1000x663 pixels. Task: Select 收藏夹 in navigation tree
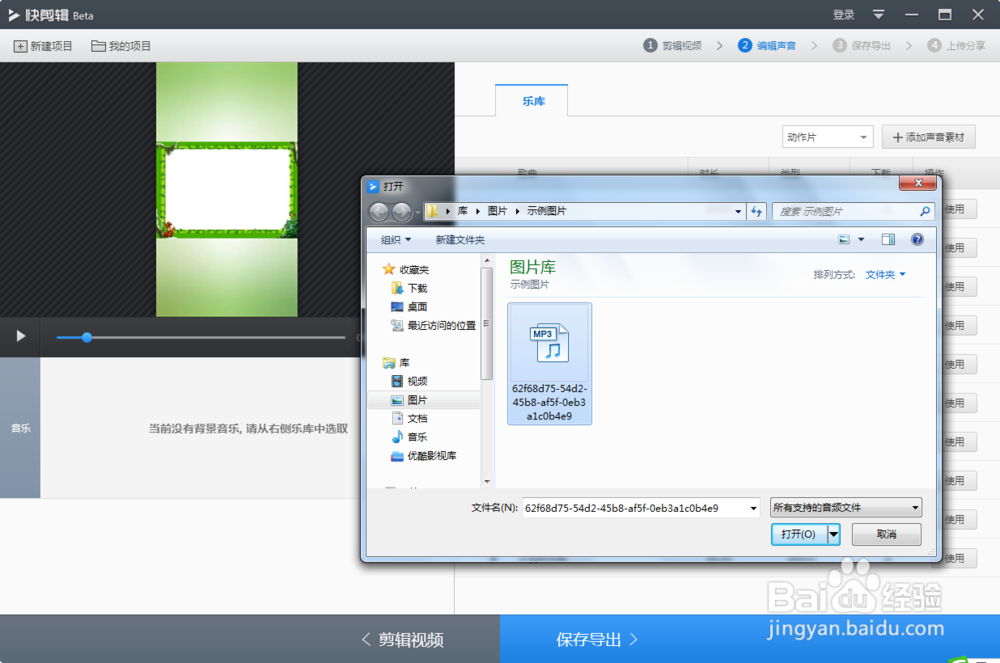pyautogui.click(x=406, y=270)
